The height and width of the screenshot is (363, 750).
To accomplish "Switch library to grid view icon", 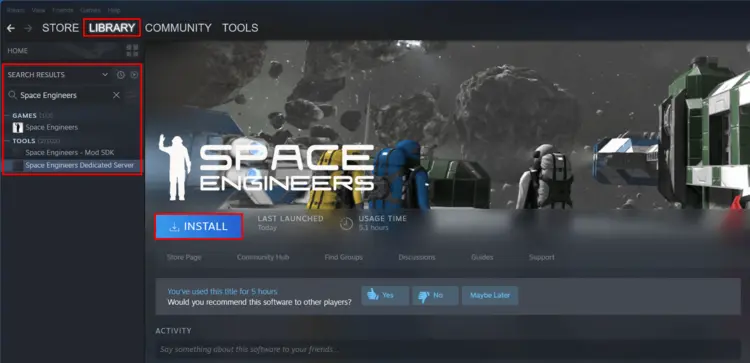I will click(x=132, y=51).
